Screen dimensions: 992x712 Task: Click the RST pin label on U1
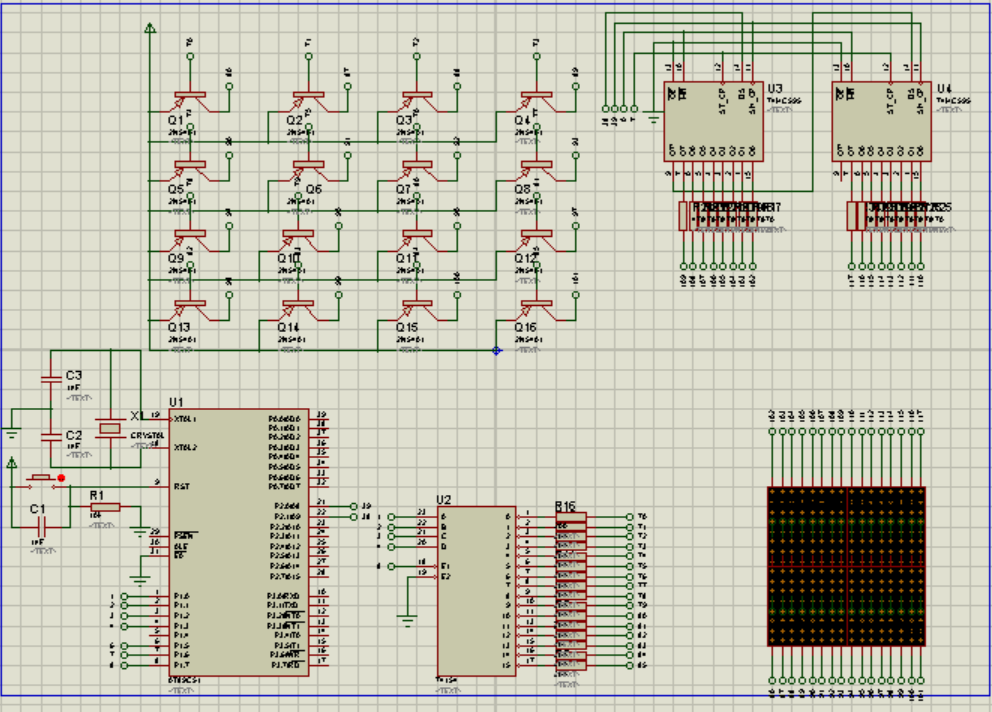pyautogui.click(x=182, y=487)
